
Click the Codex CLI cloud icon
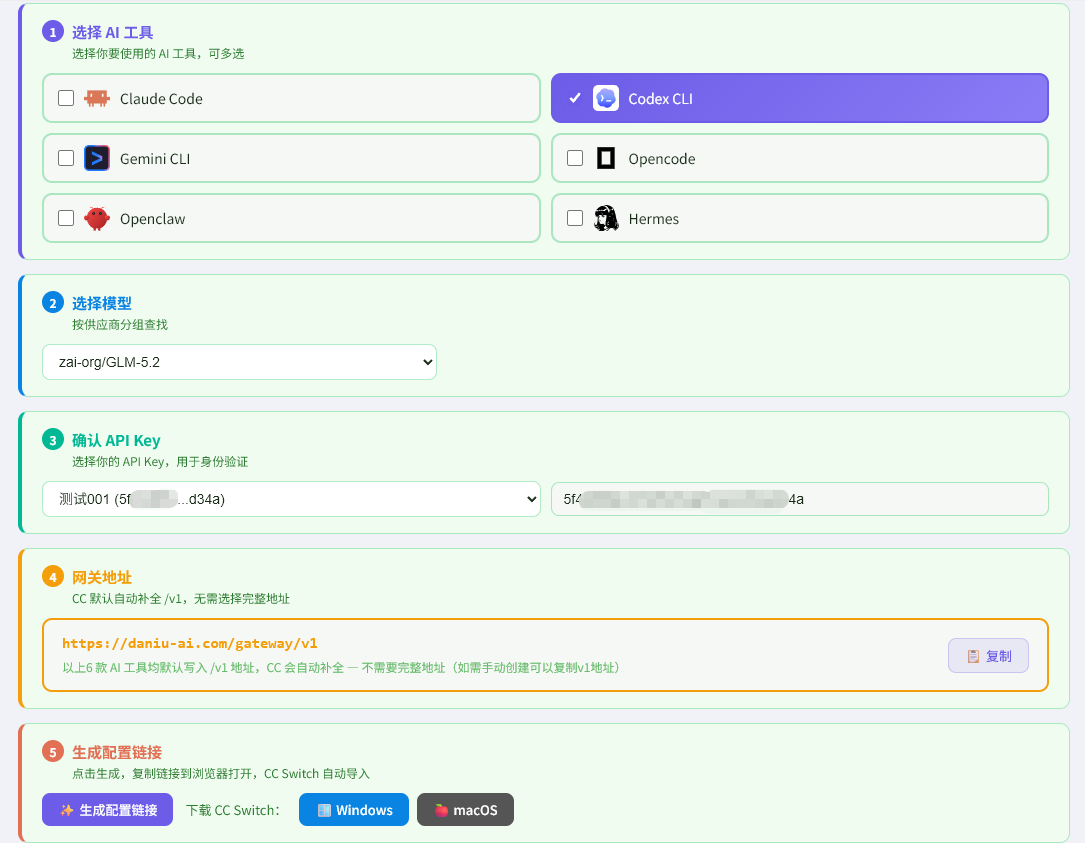[605, 98]
